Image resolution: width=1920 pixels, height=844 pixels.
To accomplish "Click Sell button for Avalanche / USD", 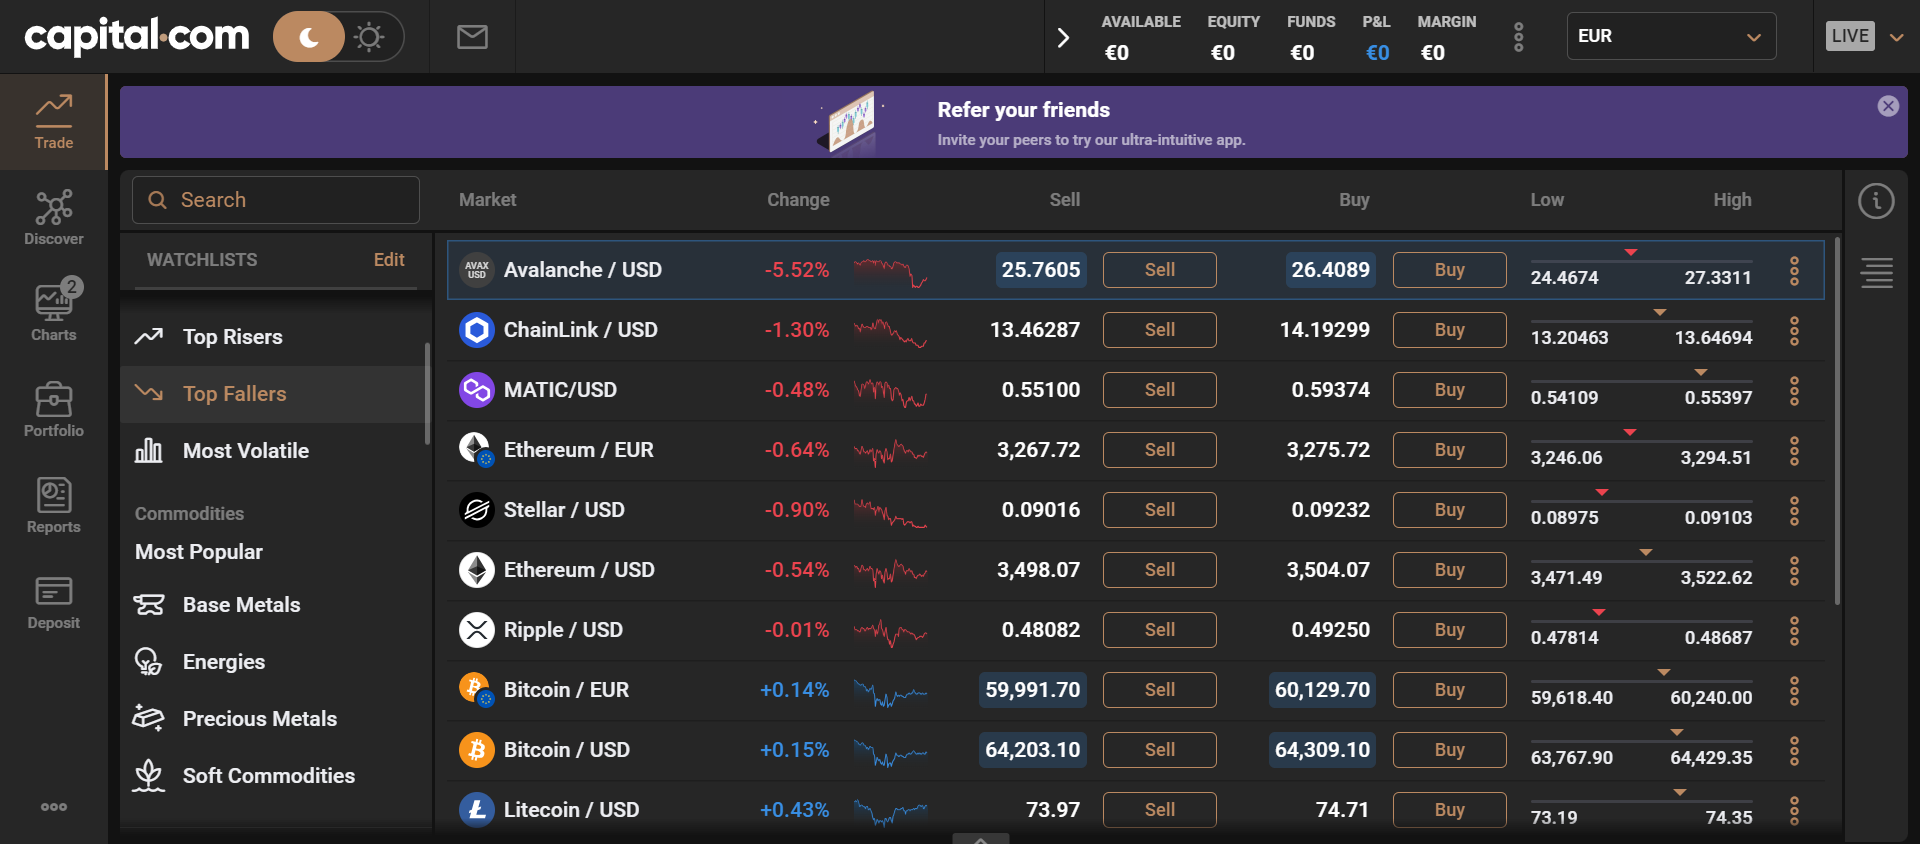I will 1160,270.
